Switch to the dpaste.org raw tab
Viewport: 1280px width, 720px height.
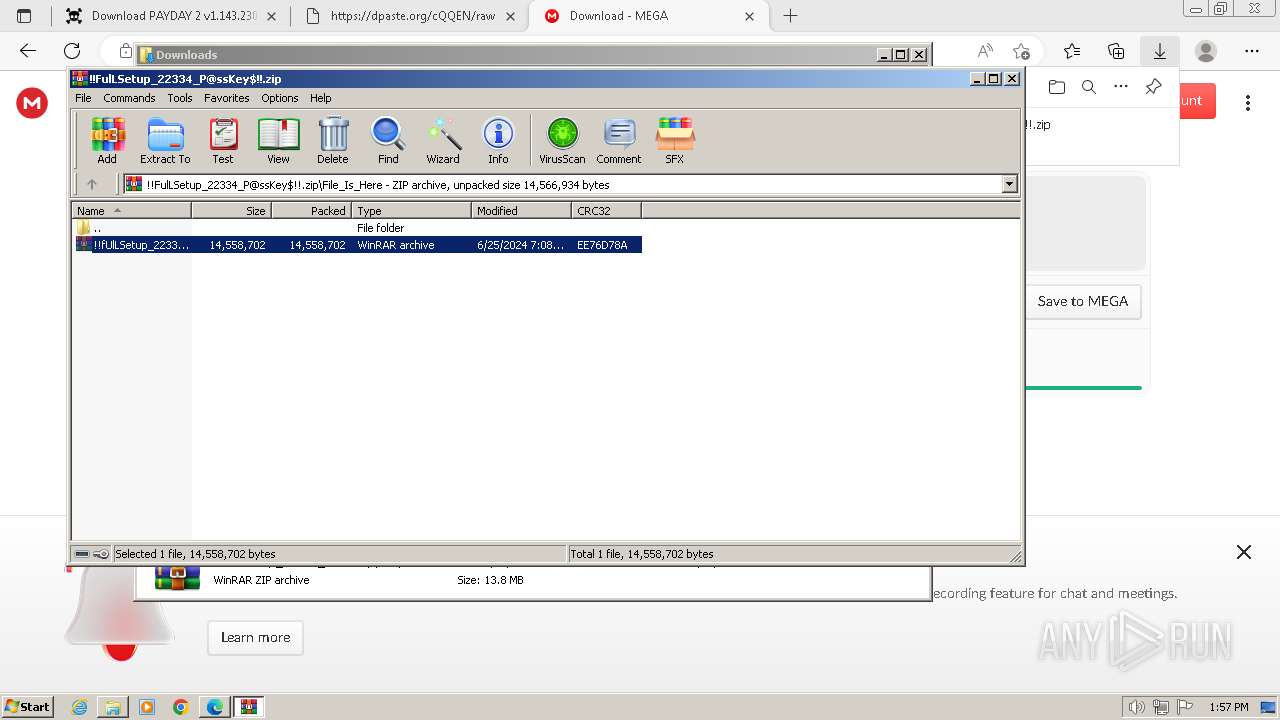point(411,16)
